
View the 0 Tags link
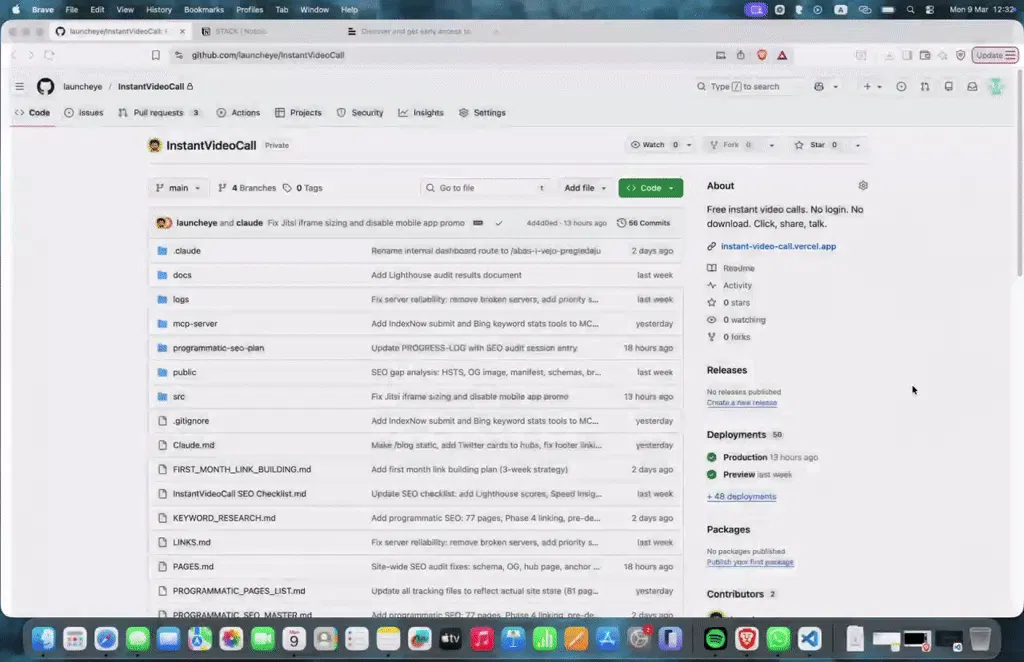(303, 188)
